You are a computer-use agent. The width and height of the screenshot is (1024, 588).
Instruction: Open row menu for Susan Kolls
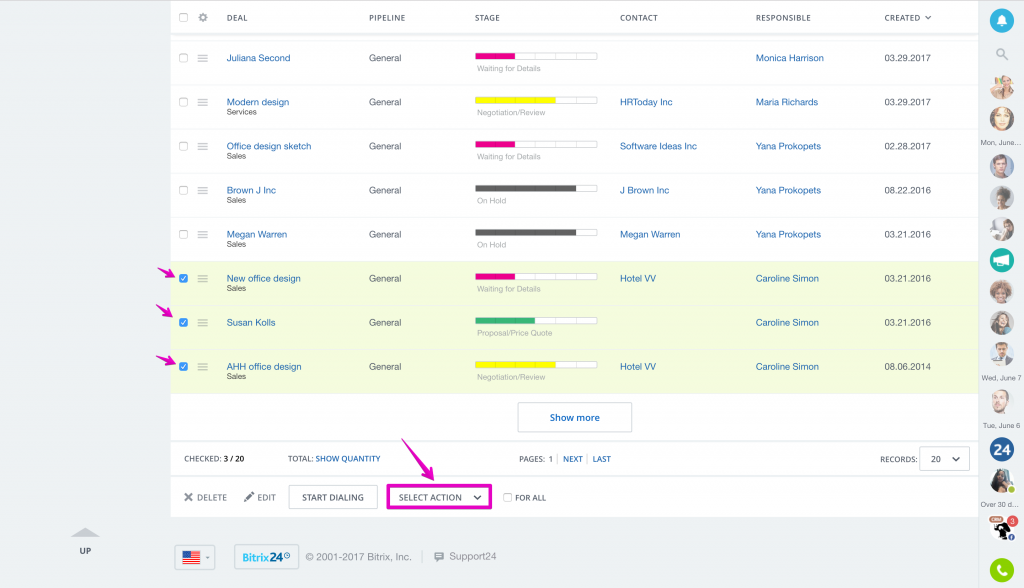click(x=202, y=323)
